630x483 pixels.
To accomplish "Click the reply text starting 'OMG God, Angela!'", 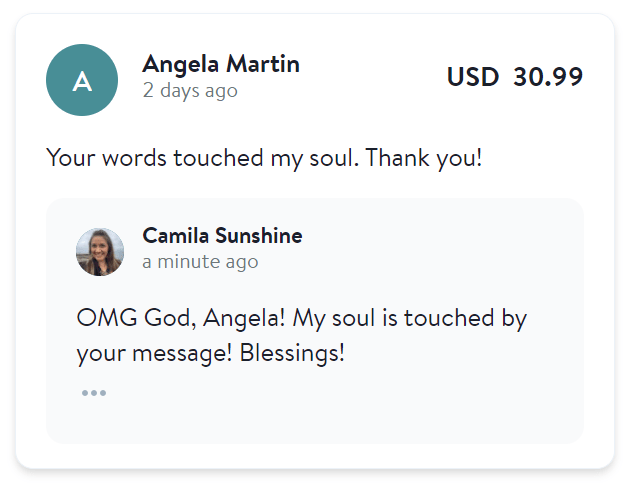I will pos(301,336).
